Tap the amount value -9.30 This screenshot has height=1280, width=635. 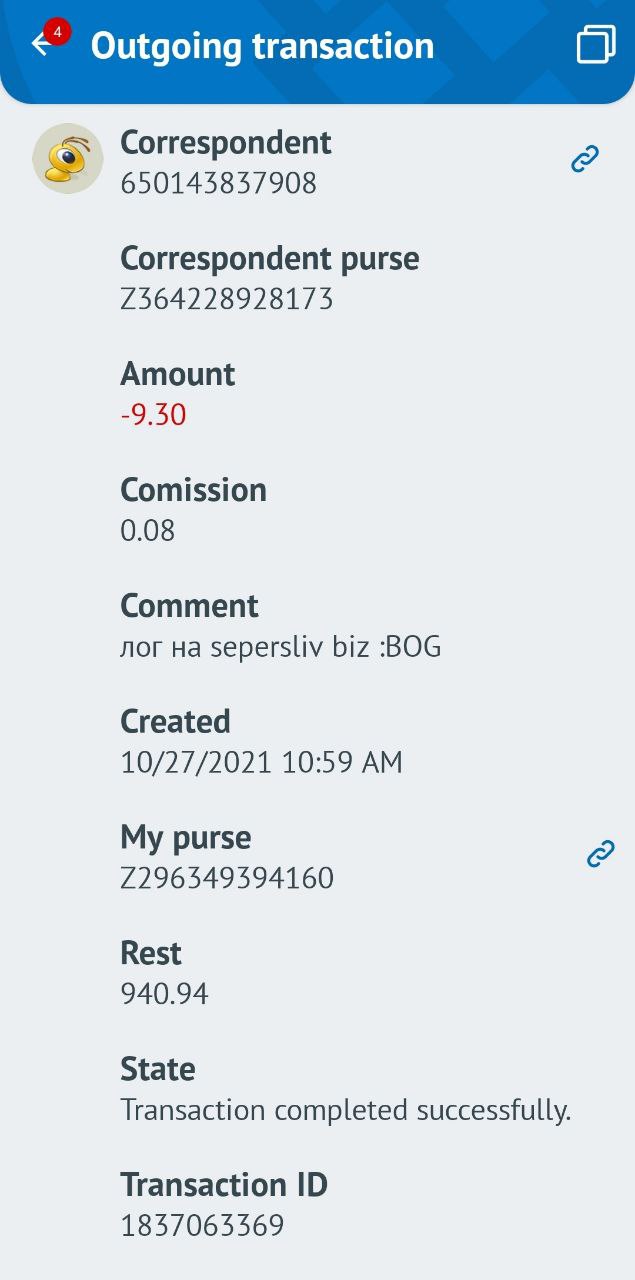tap(153, 415)
